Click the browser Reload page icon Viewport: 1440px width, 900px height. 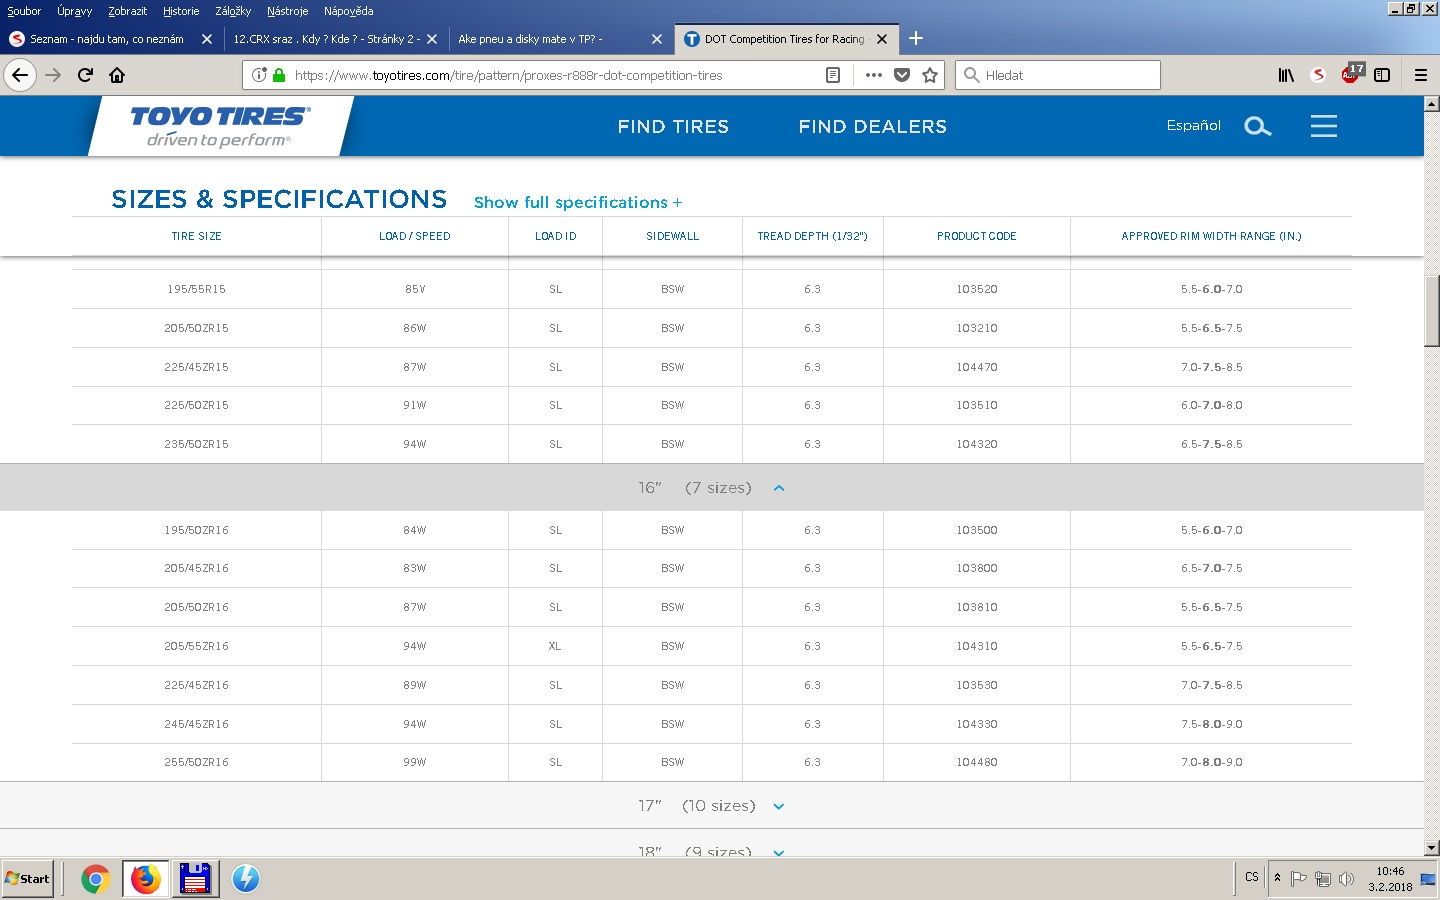pos(85,75)
